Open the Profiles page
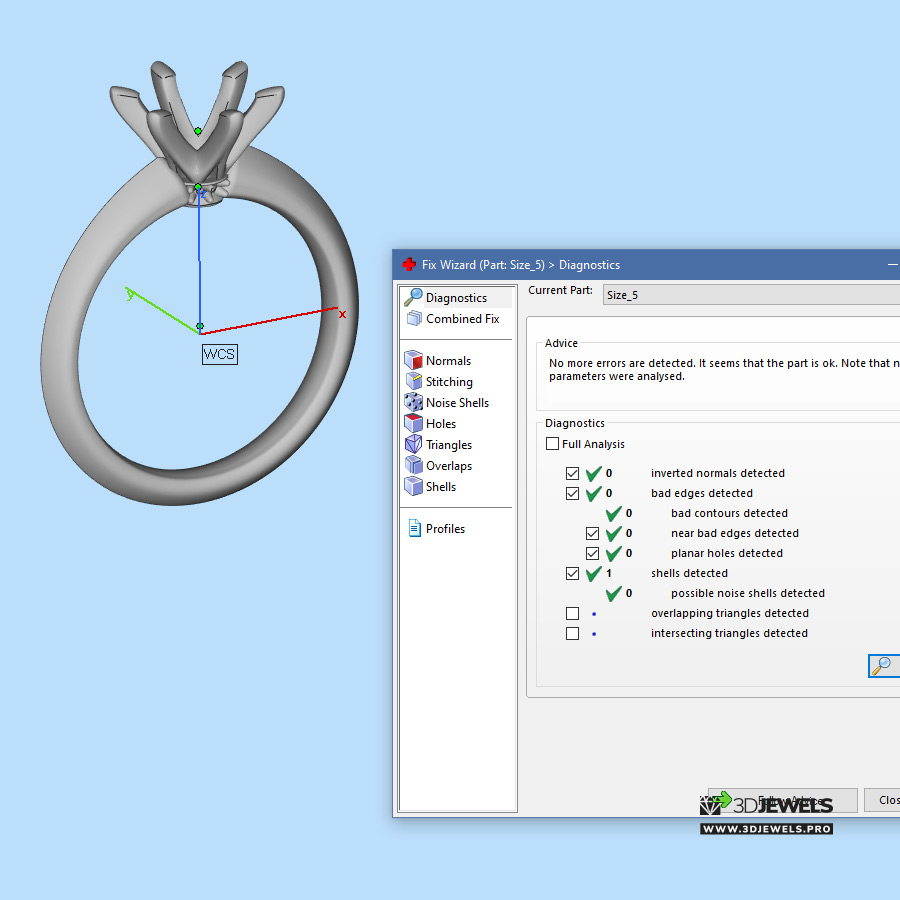Image resolution: width=900 pixels, height=900 pixels. tap(445, 529)
